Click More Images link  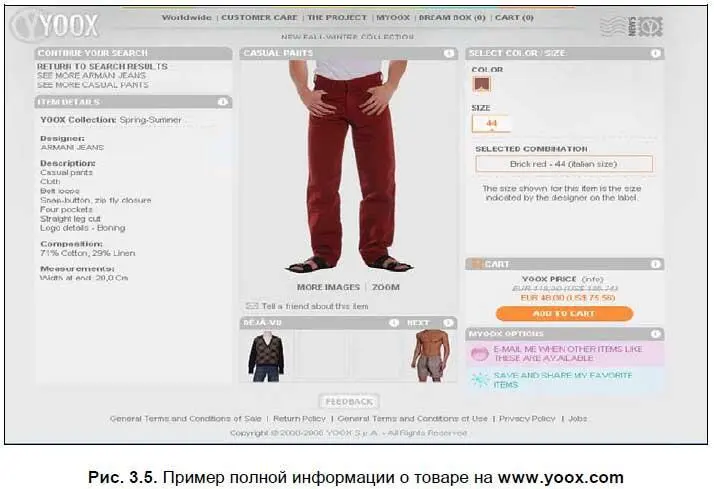(x=328, y=287)
